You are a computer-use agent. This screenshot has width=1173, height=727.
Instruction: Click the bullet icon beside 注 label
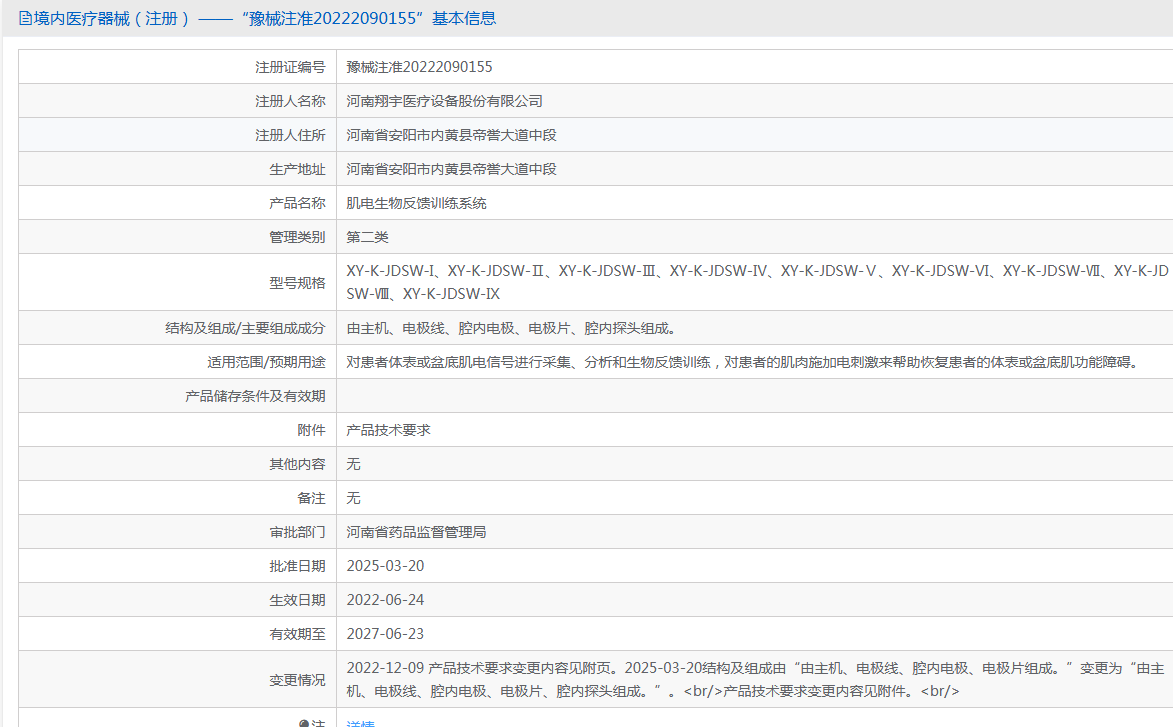click(304, 724)
